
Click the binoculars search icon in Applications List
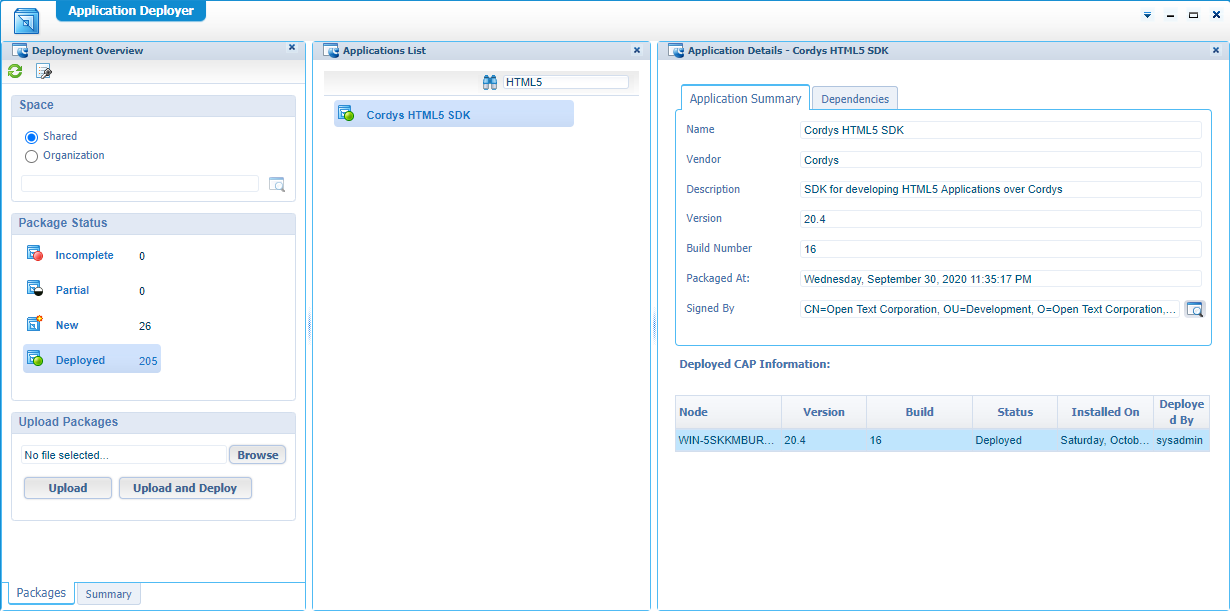[489, 82]
